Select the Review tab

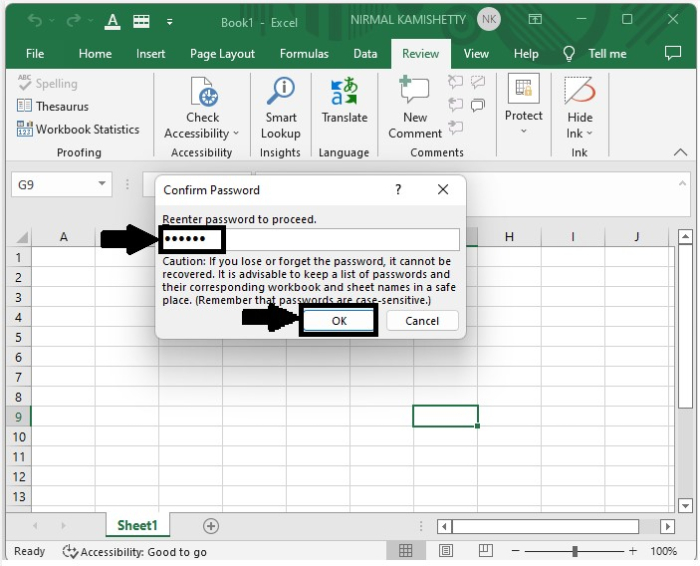(x=421, y=54)
